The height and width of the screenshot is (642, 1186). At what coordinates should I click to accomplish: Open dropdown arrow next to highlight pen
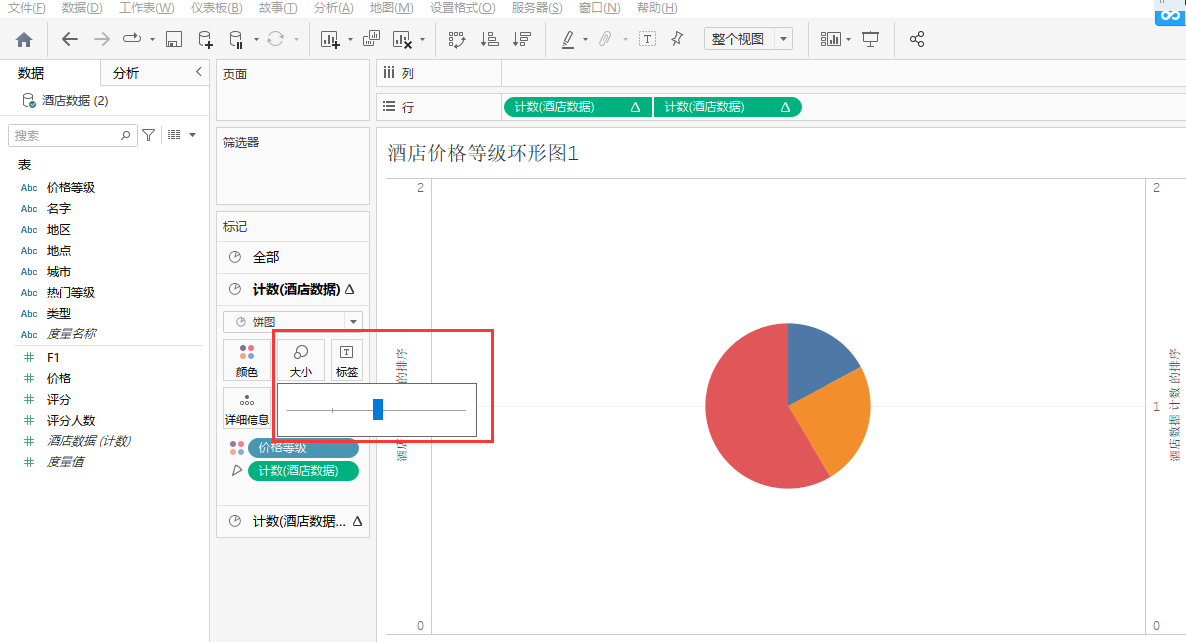point(585,39)
